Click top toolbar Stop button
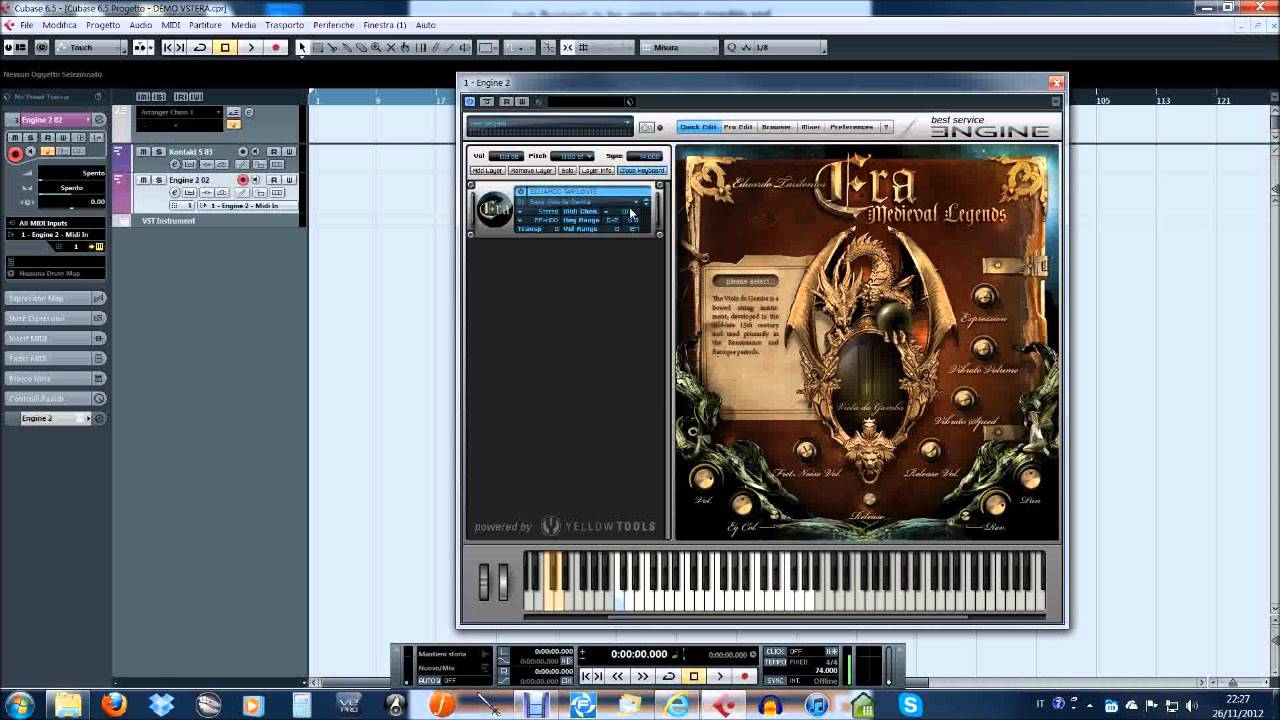The height and width of the screenshot is (720, 1280). 225,47
